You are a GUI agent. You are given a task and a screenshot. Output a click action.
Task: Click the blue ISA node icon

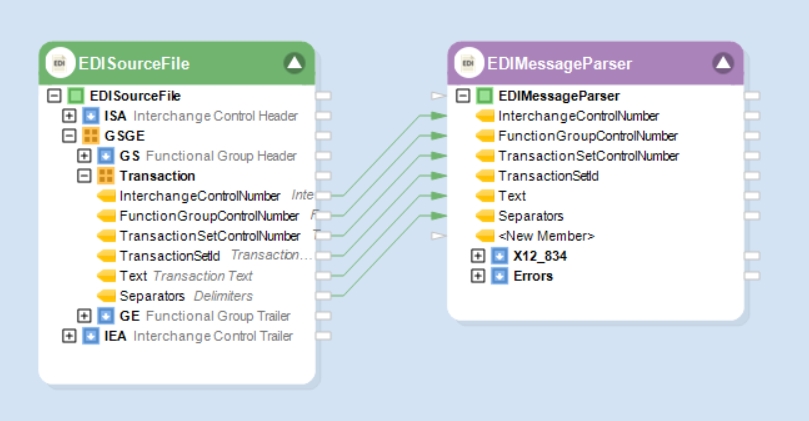tap(91, 116)
